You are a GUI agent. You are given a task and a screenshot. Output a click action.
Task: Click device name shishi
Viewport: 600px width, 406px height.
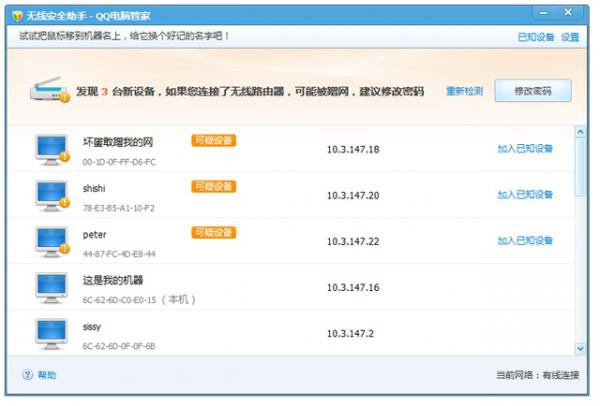(94, 188)
